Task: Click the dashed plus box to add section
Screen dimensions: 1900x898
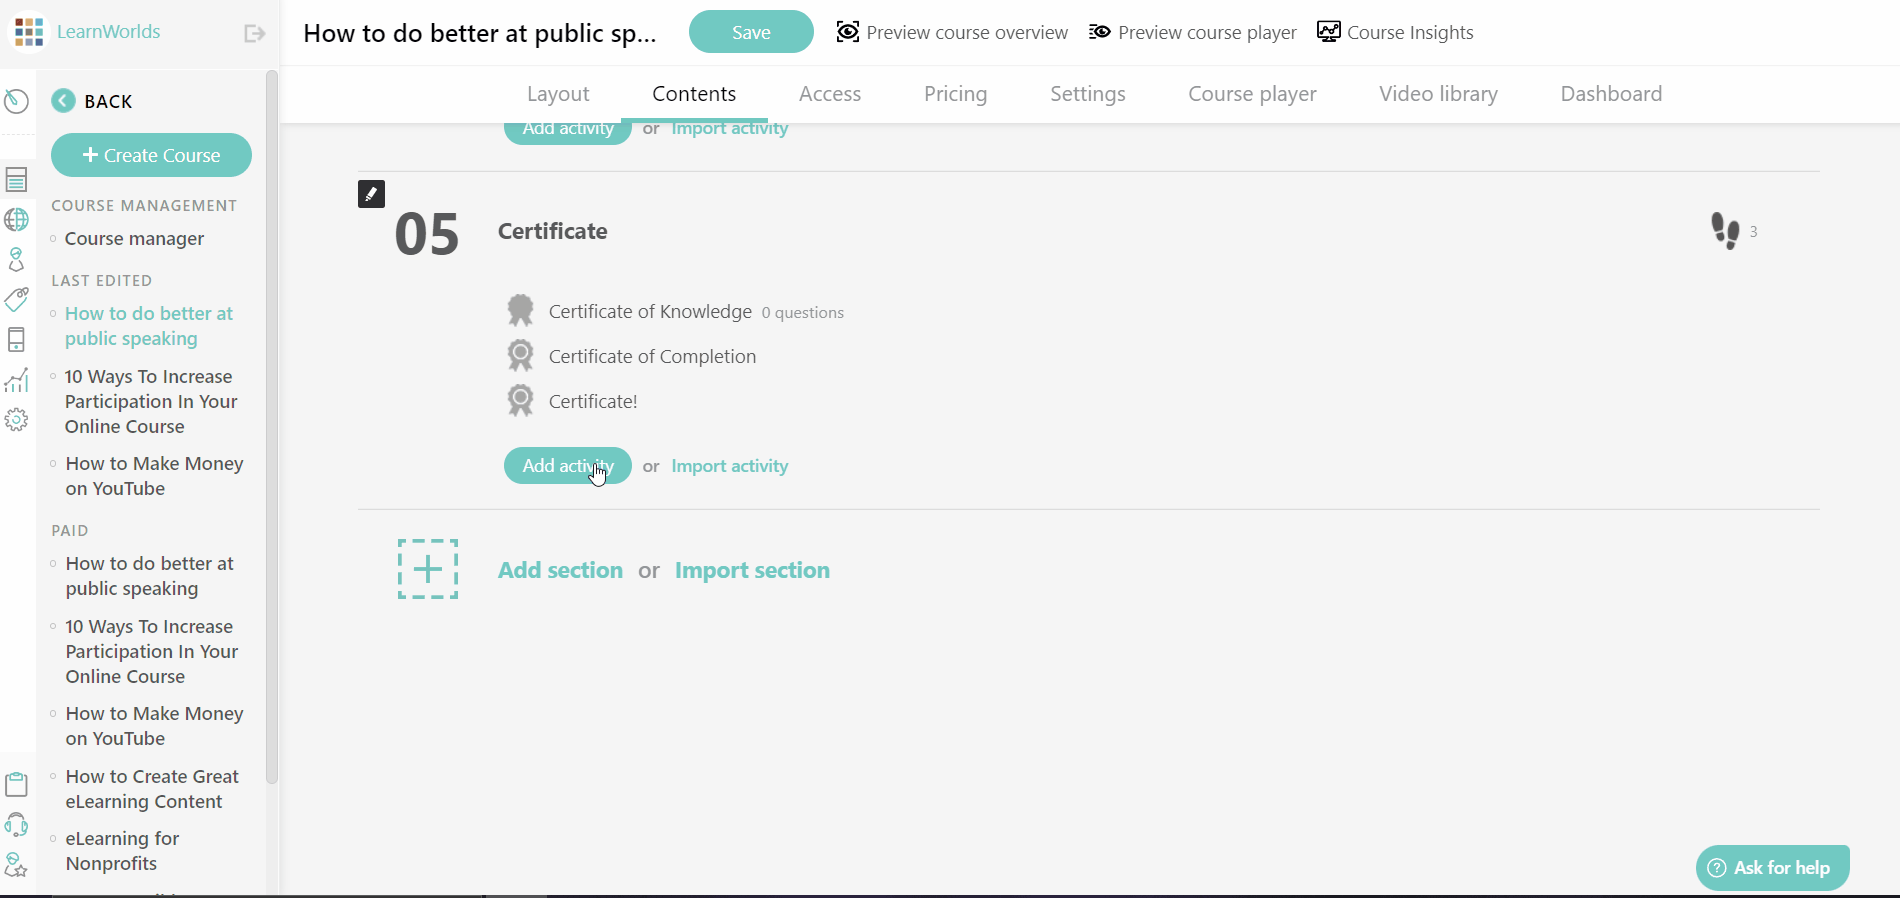Action: pos(428,569)
